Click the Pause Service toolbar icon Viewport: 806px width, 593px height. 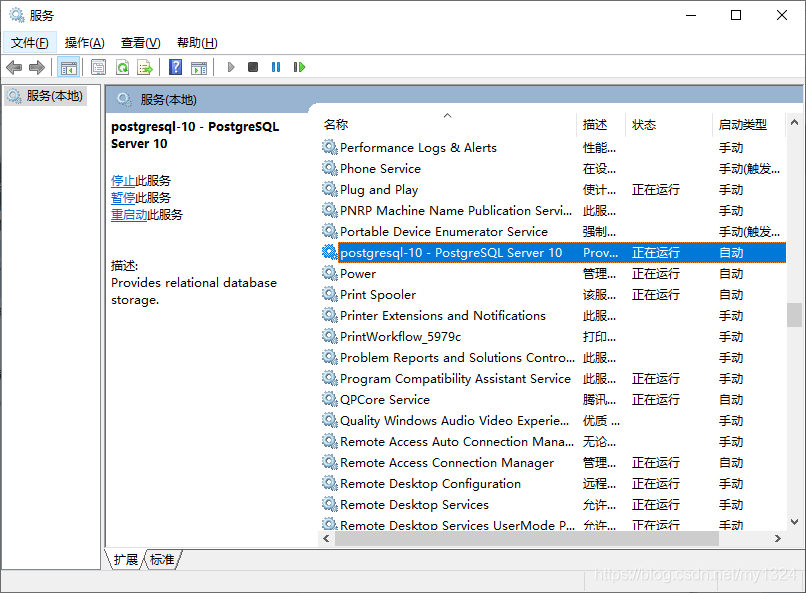tap(276, 67)
